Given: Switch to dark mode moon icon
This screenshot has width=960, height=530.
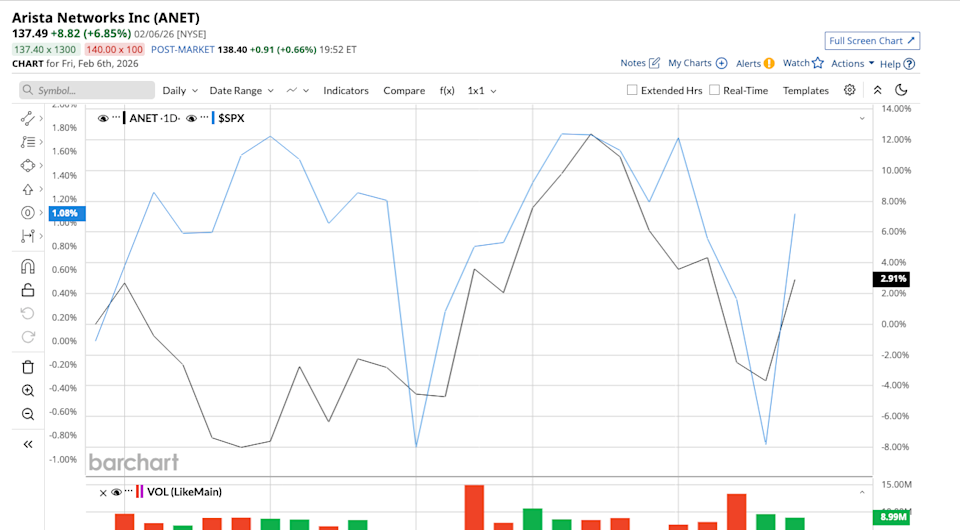Looking at the screenshot, I should click(x=901, y=90).
